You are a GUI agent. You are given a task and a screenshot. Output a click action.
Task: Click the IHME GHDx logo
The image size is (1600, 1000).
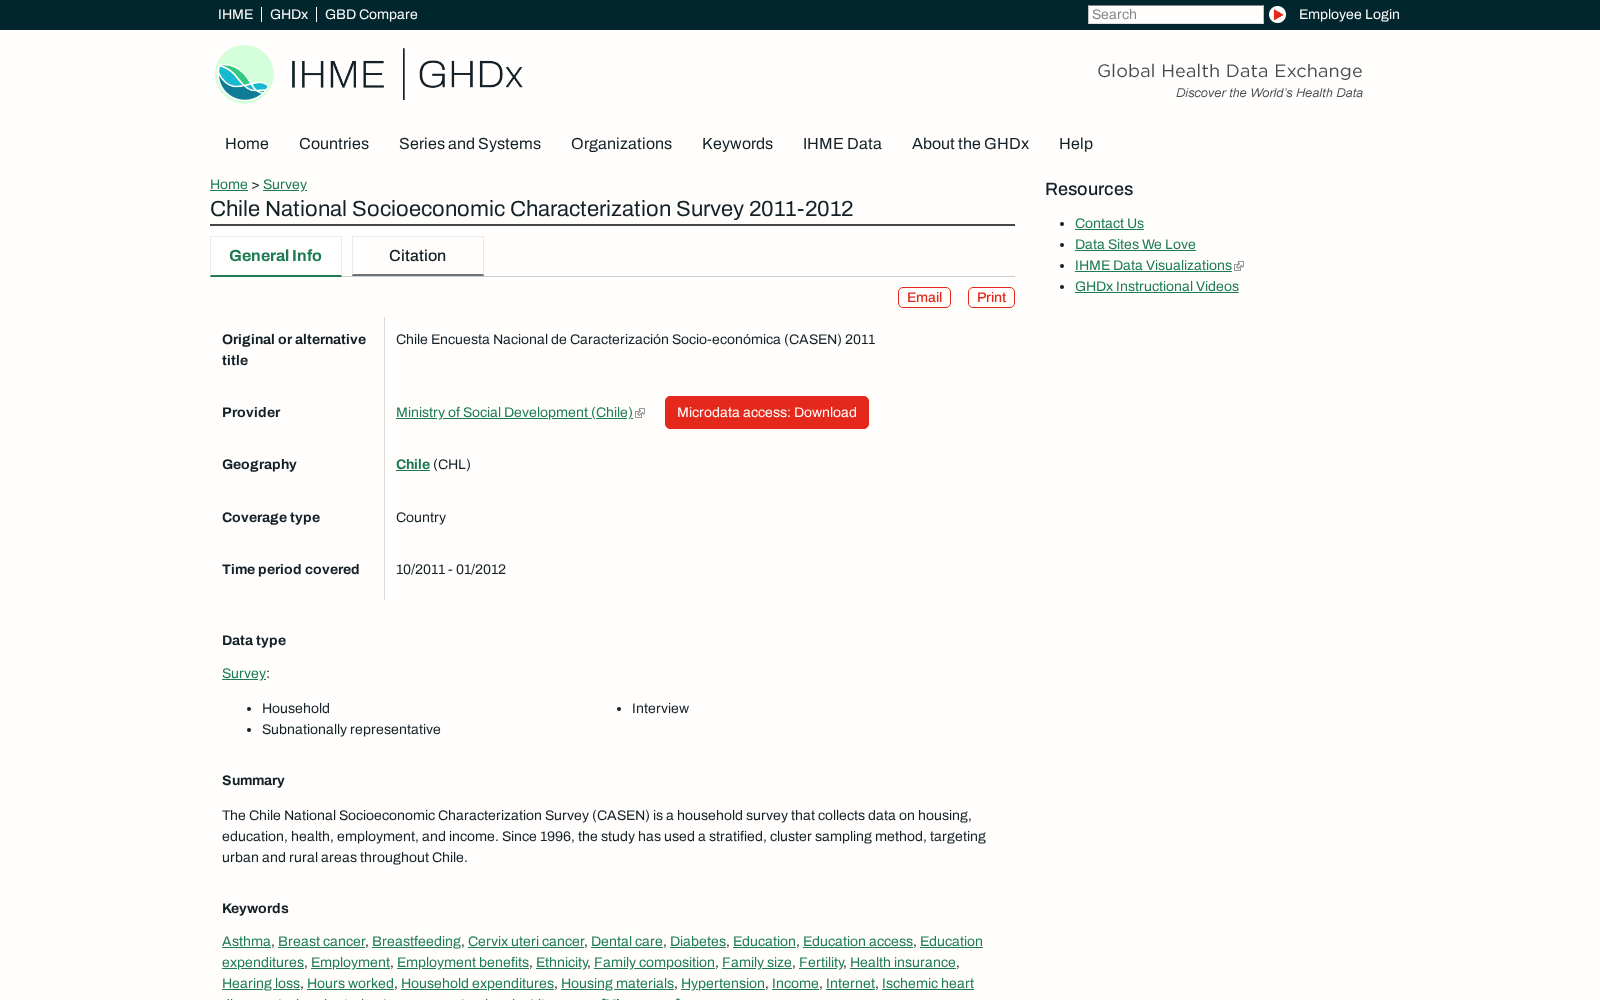pos(369,74)
